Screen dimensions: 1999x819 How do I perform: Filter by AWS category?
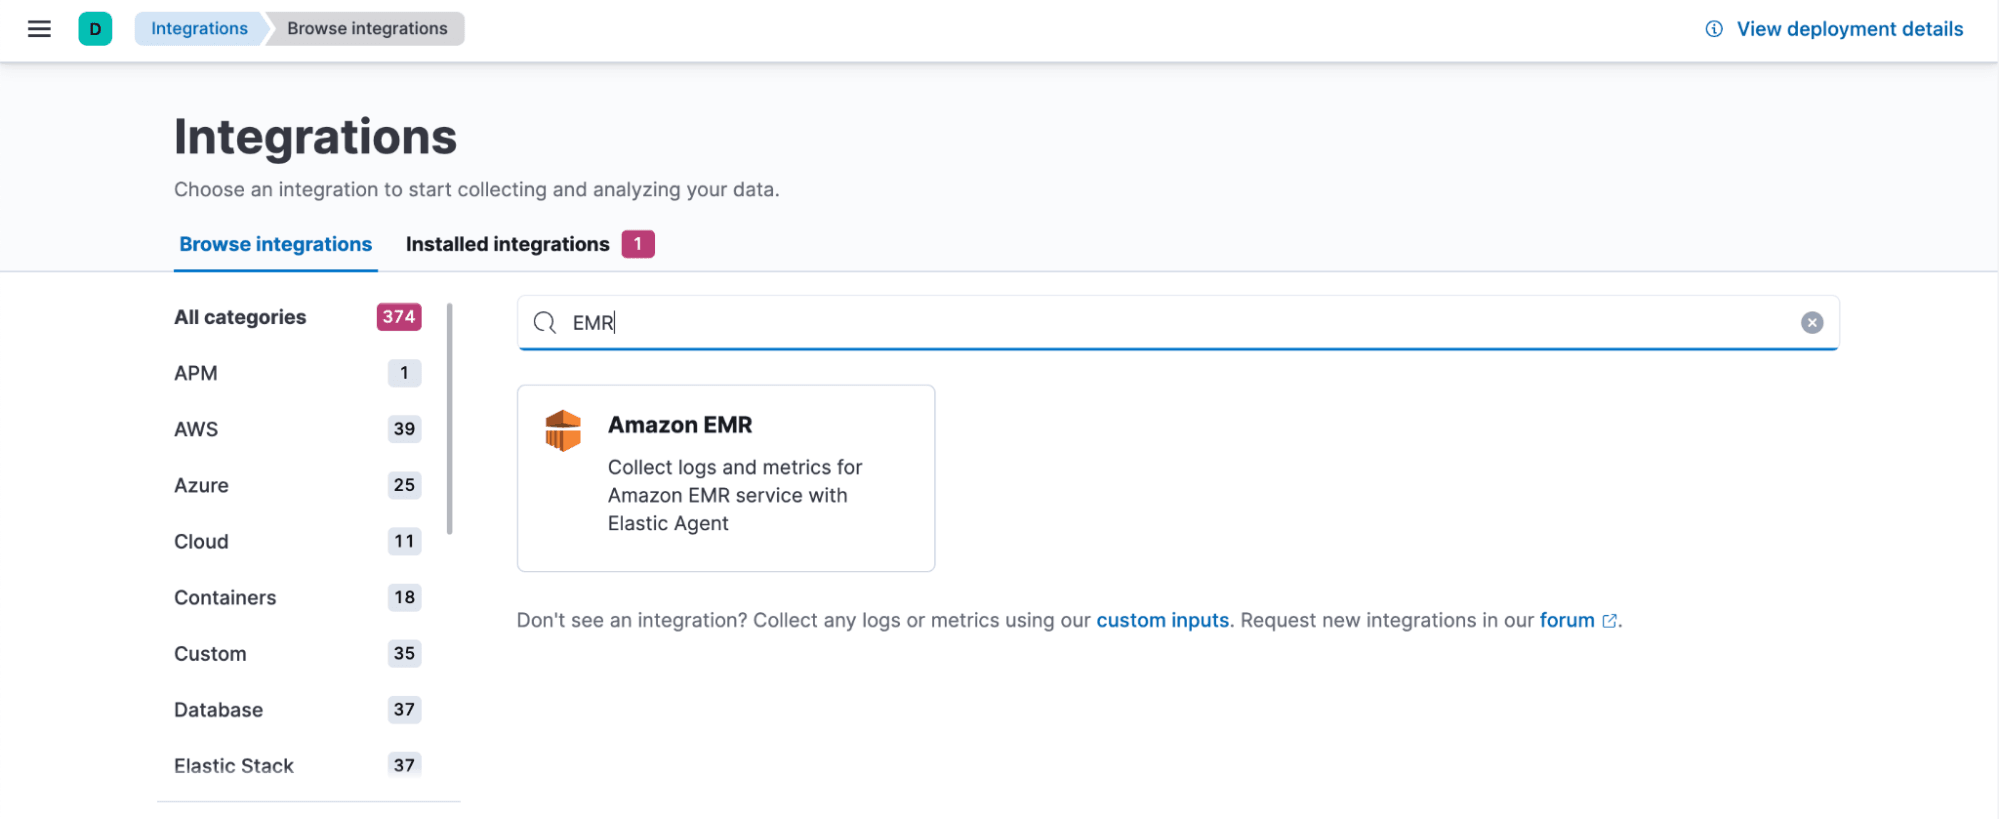[x=196, y=429]
